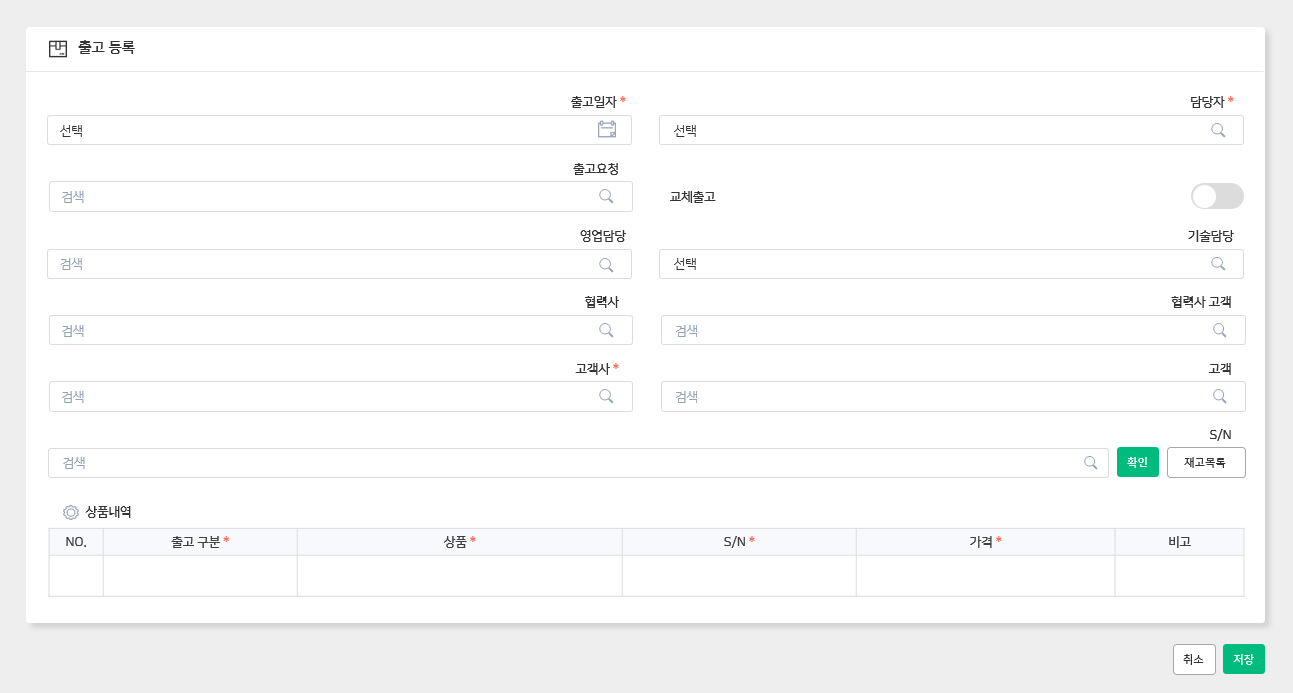Open the 담당자 selection field
This screenshot has height=693, width=1293.
(951, 130)
